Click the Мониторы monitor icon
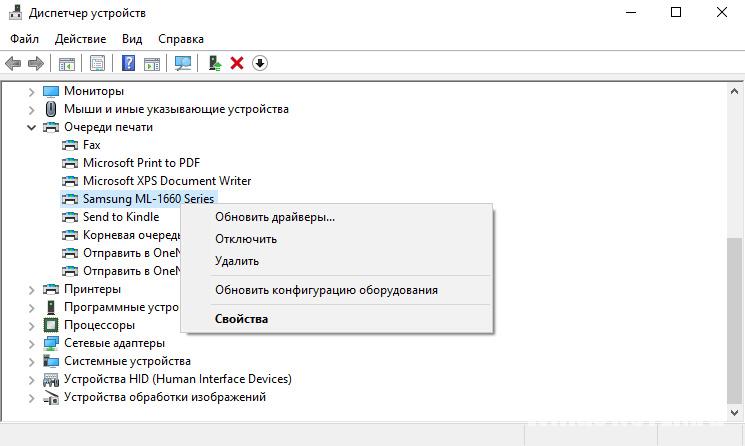The height and width of the screenshot is (446, 745). point(51,91)
